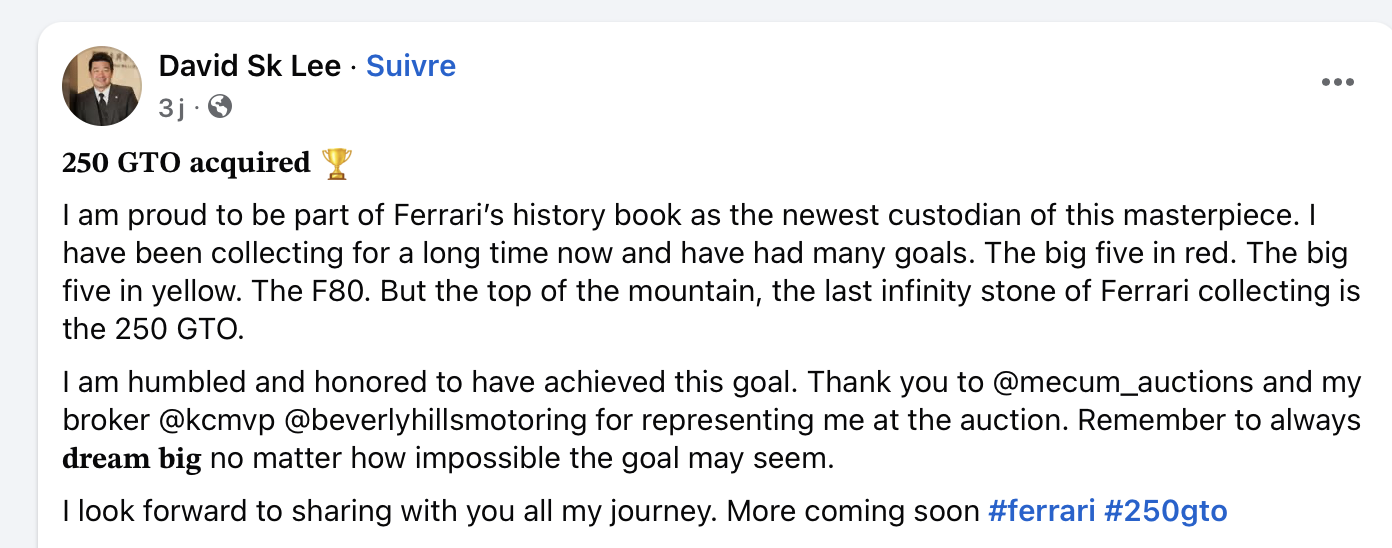Open David Sk Lee's profile picture
Viewport: 1392px width, 548px height.
(102, 86)
